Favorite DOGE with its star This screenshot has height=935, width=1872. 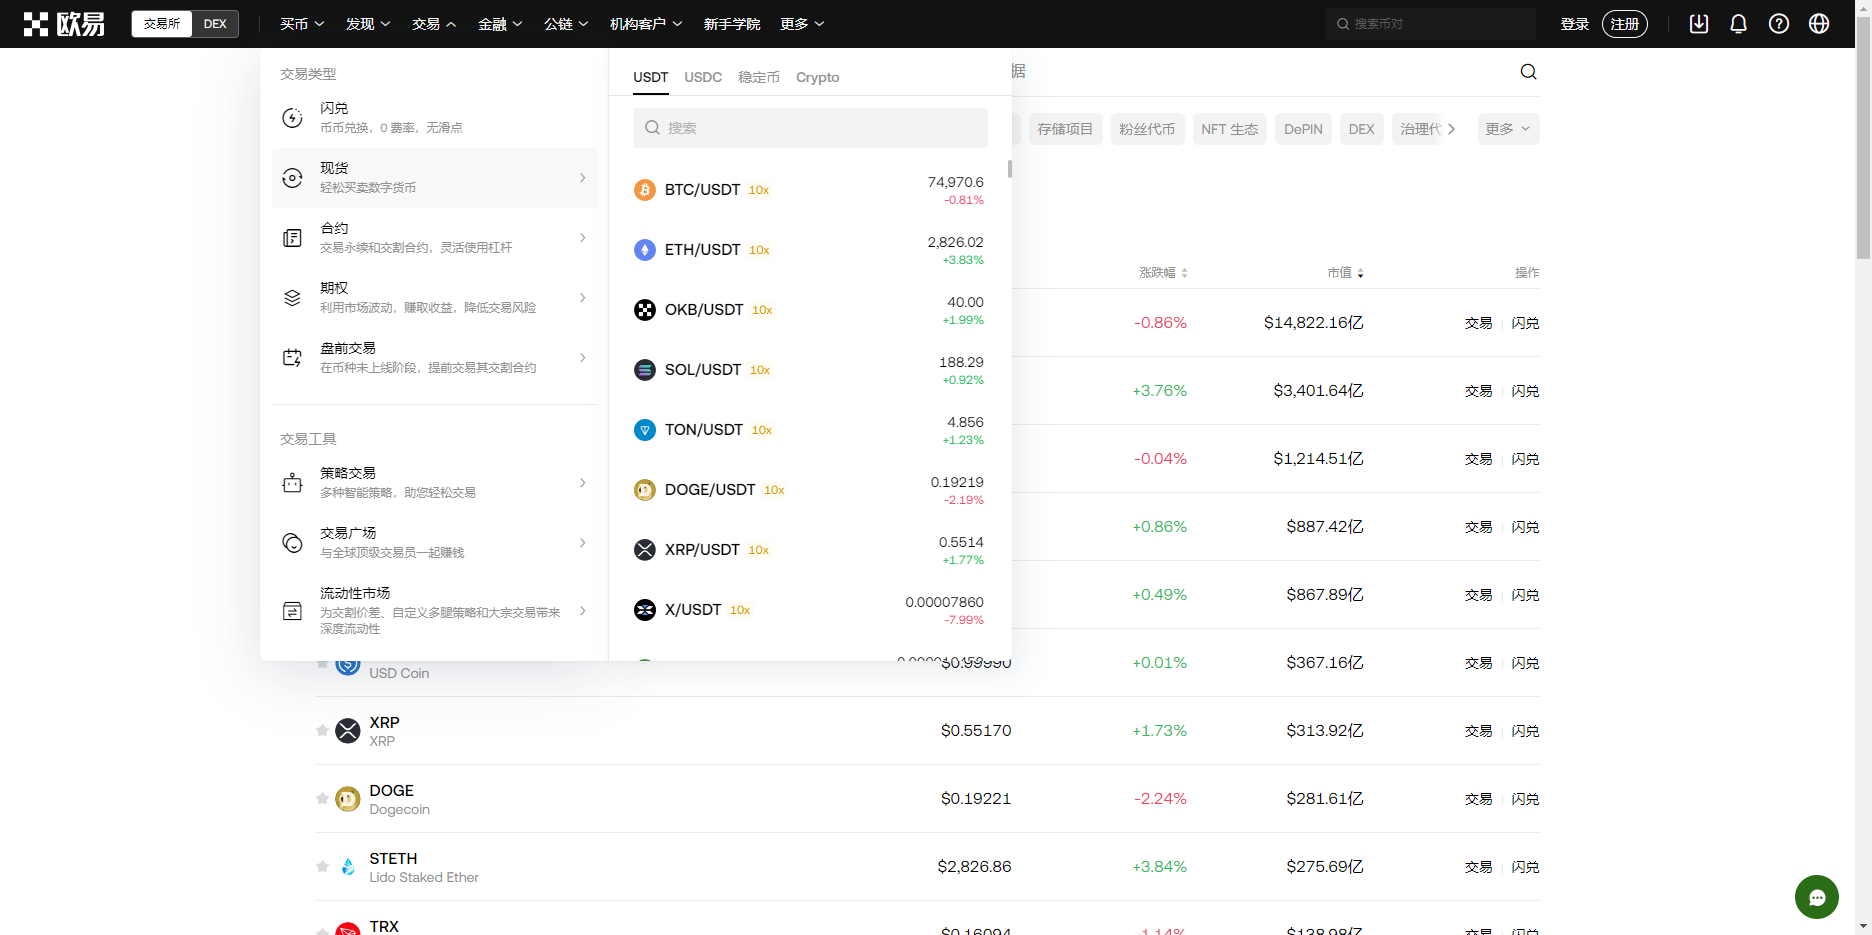pos(322,799)
